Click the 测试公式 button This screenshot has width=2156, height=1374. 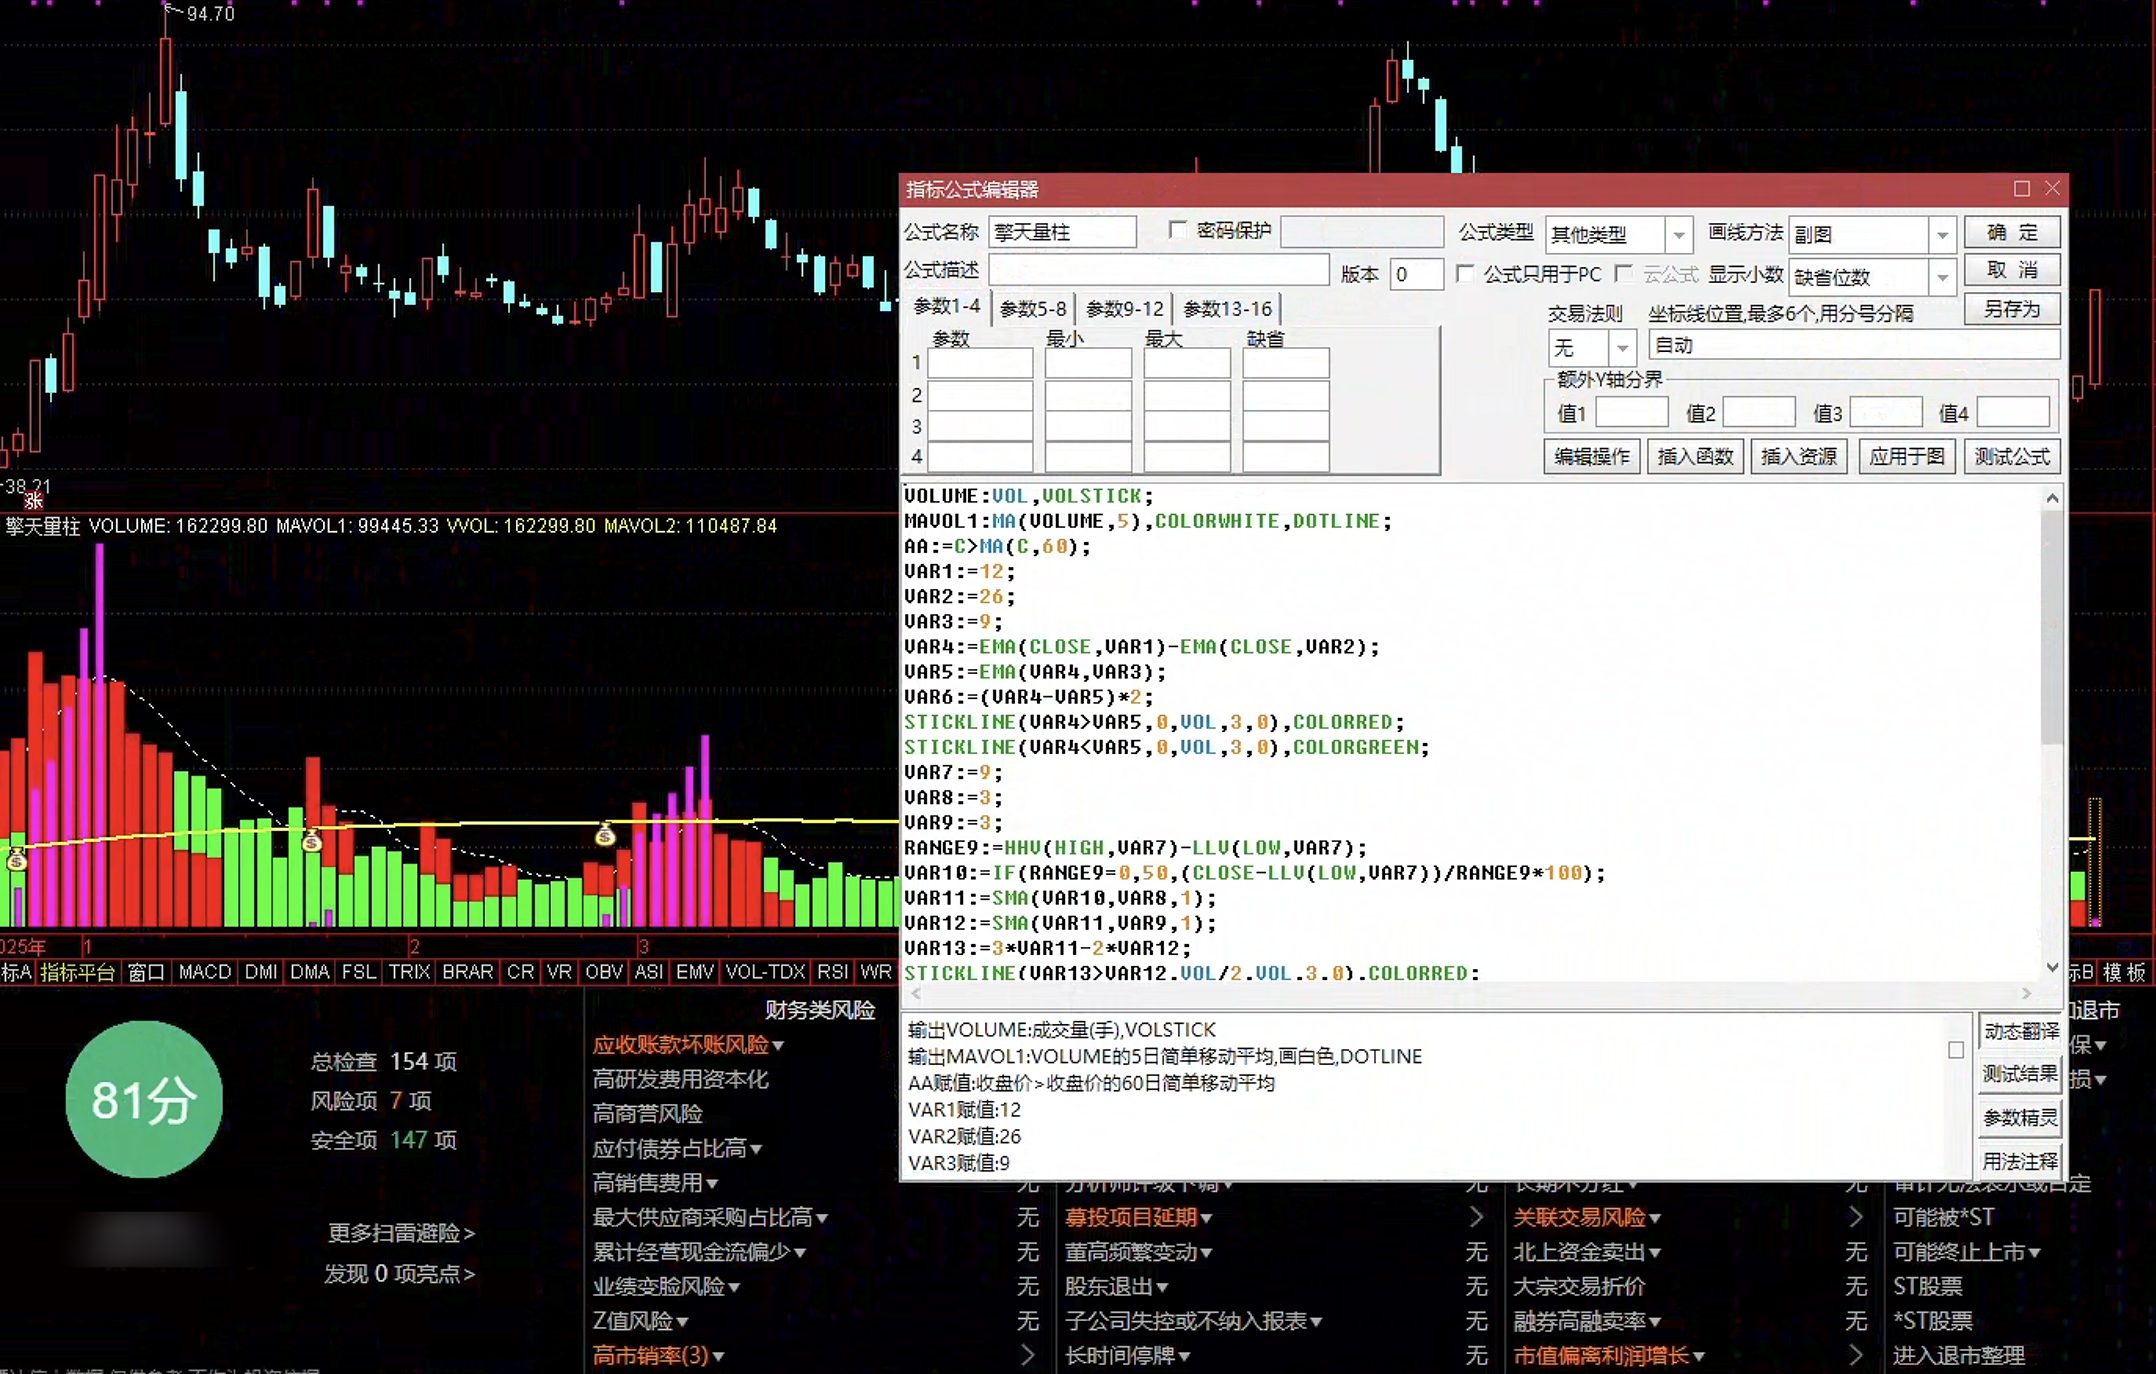(x=2012, y=457)
